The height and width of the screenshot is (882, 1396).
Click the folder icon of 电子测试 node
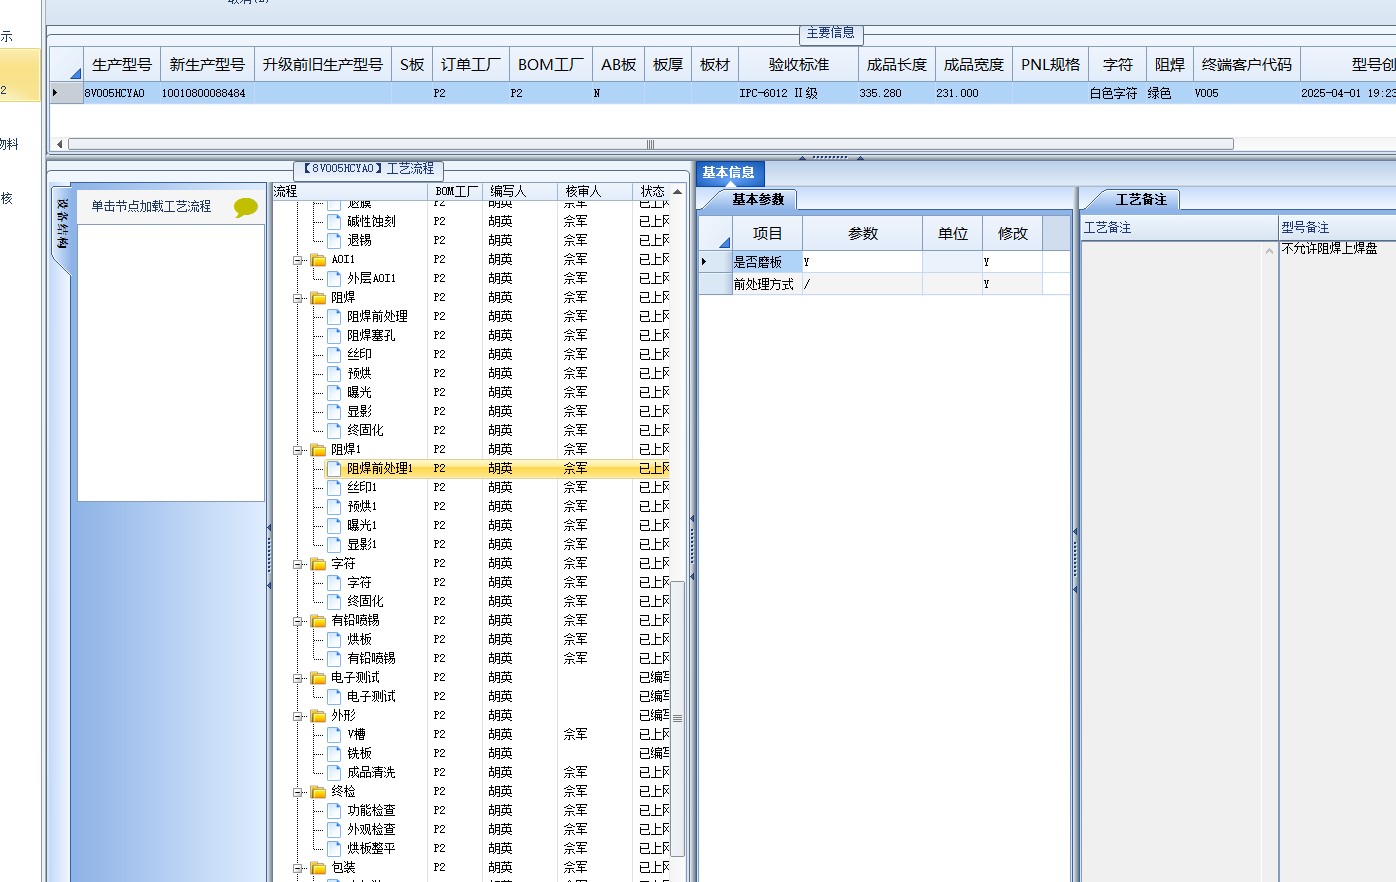click(x=318, y=677)
